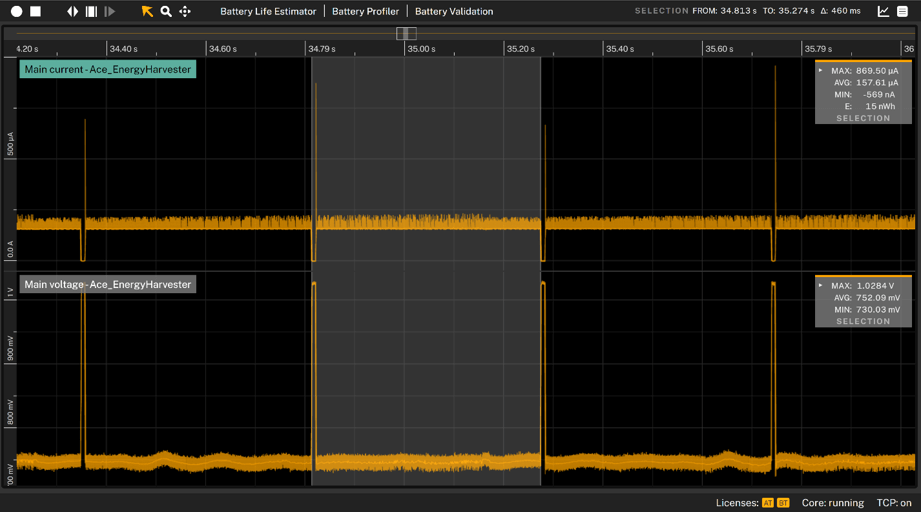Click the line graph icon at top right
Image resolution: width=921 pixels, height=512 pixels.
pos(883,11)
